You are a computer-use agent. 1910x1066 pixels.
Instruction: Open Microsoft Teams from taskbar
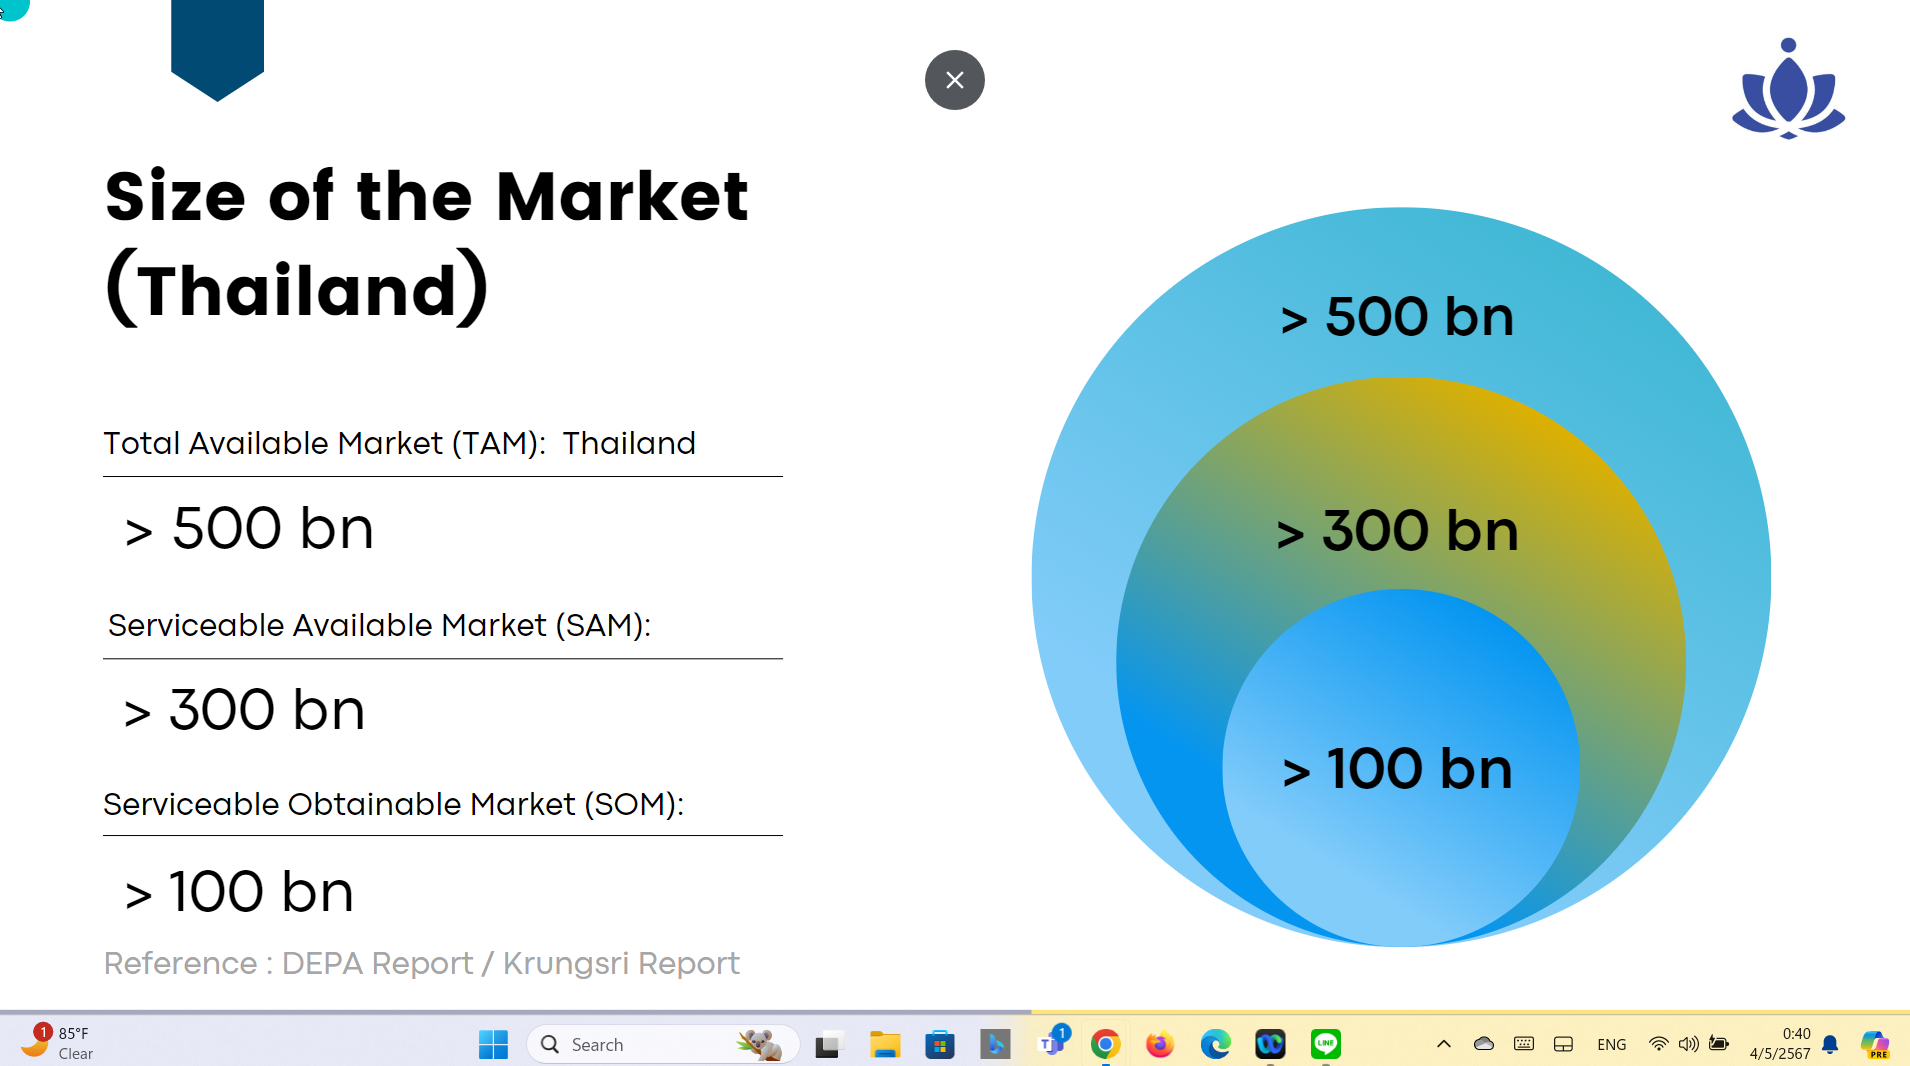pyautogui.click(x=1052, y=1042)
